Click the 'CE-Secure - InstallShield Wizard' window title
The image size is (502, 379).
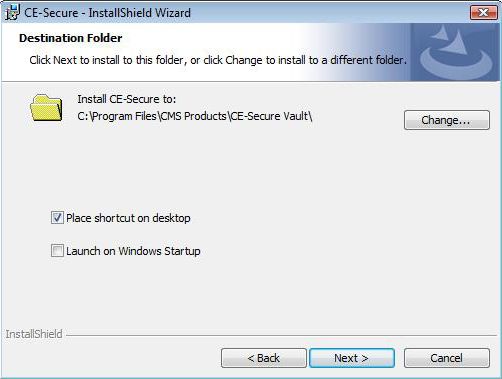tap(107, 13)
